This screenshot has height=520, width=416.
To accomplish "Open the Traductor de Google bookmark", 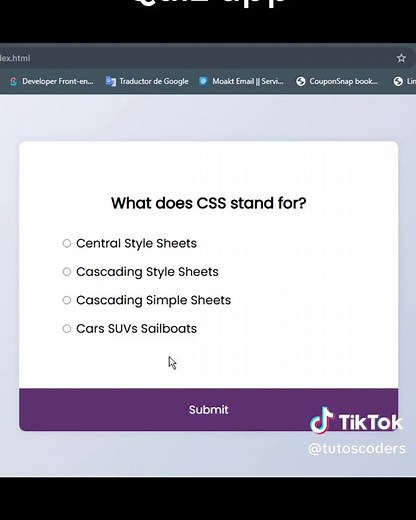I will pos(147,81).
